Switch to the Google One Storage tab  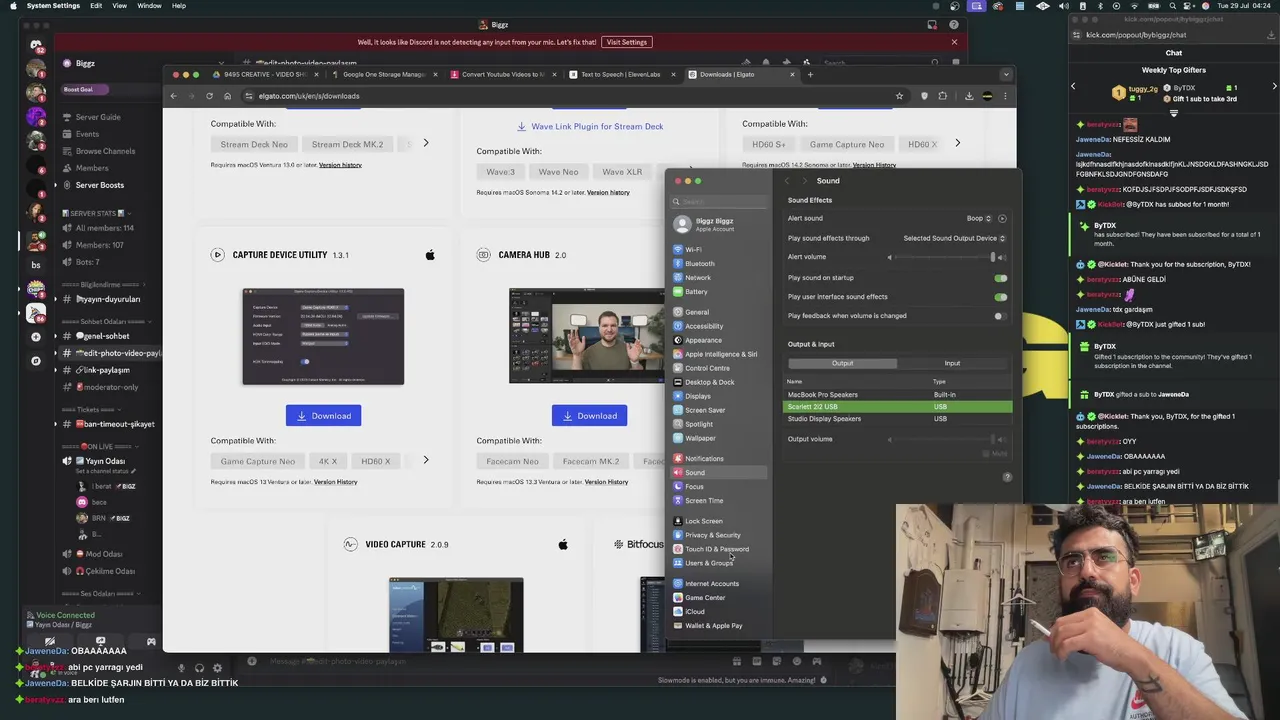(384, 74)
